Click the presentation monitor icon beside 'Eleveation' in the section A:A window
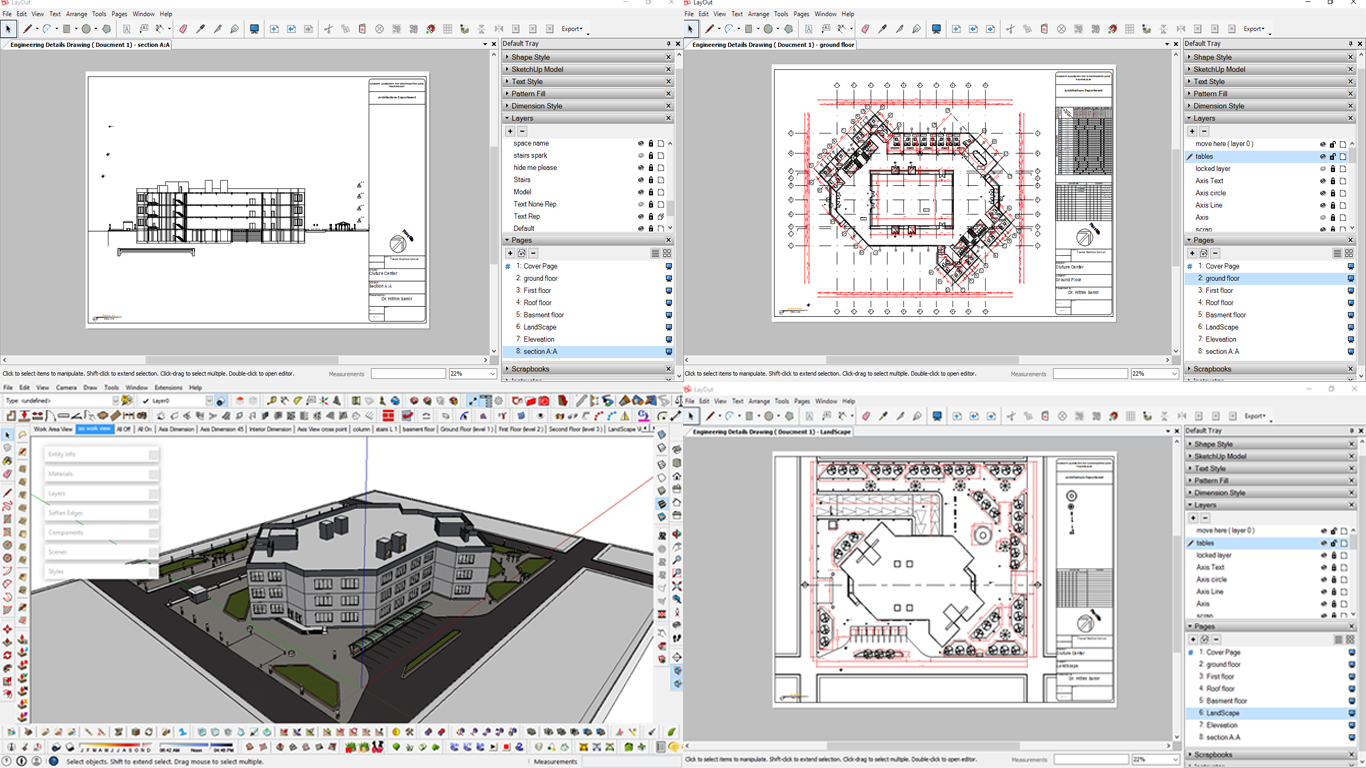Image resolution: width=1366 pixels, height=768 pixels. pos(669,339)
